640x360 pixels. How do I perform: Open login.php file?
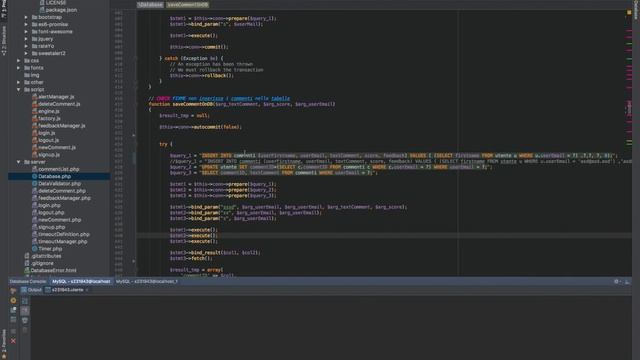click(x=46, y=205)
